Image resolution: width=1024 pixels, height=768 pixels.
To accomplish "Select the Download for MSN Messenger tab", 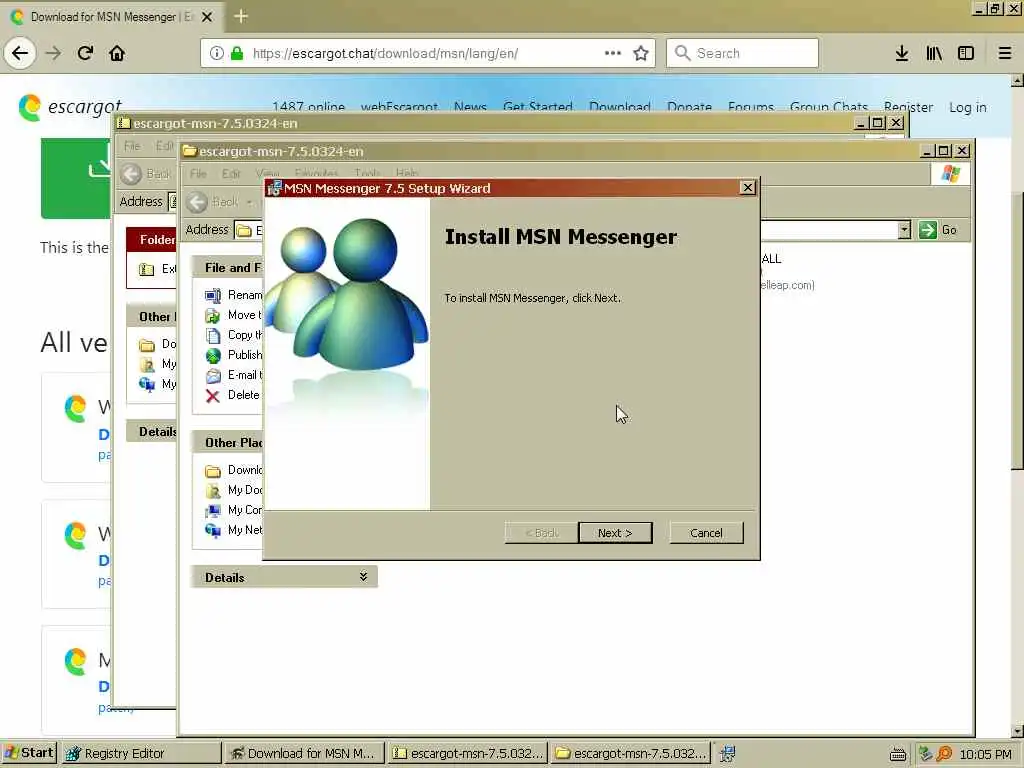I will (112, 16).
